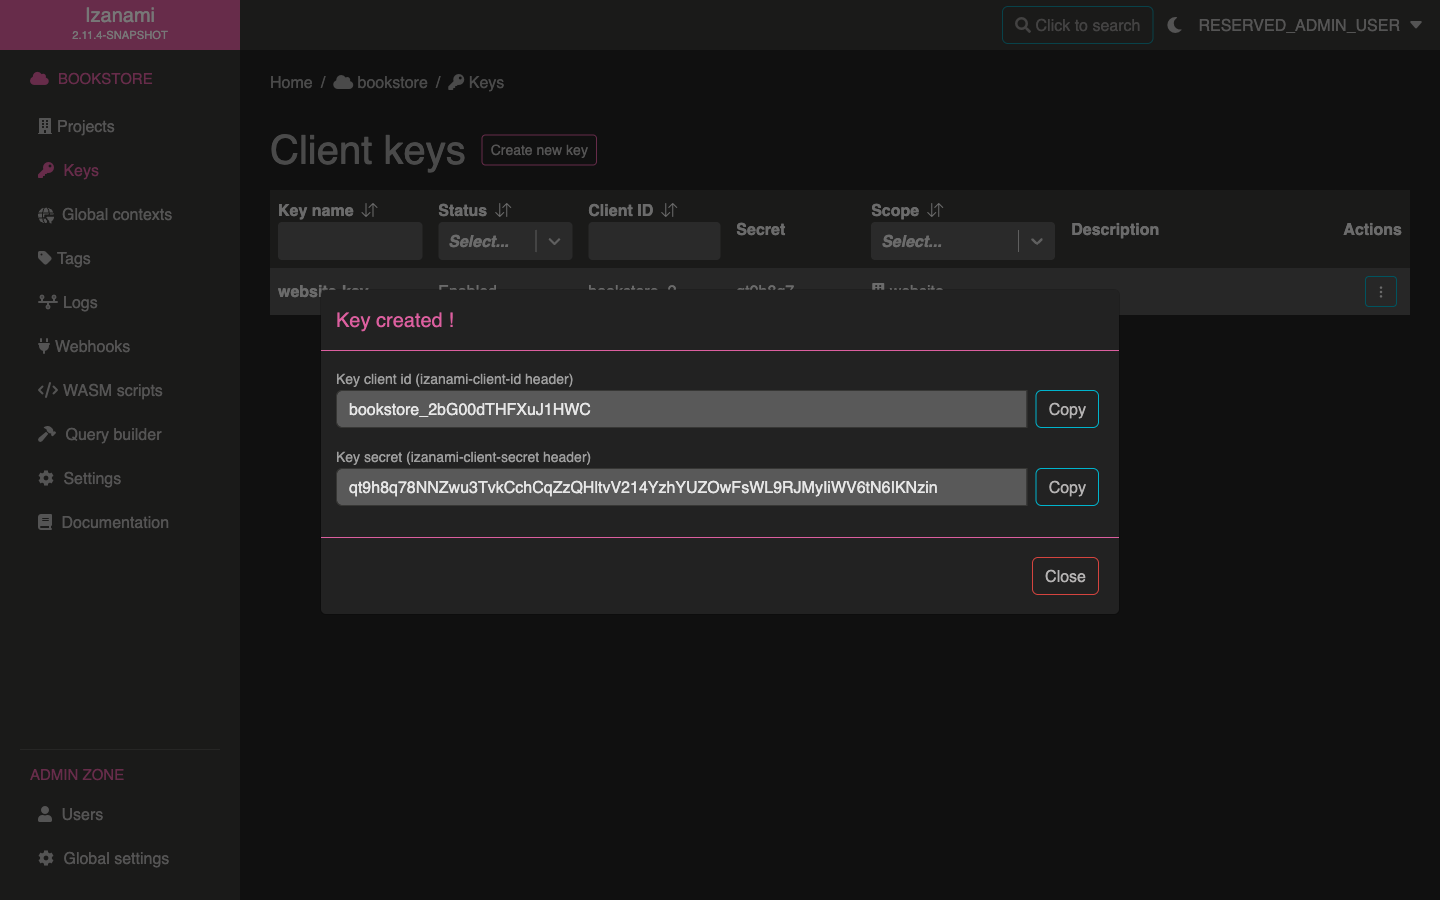Click the Click to search box
Viewport: 1440px width, 900px height.
(x=1077, y=25)
